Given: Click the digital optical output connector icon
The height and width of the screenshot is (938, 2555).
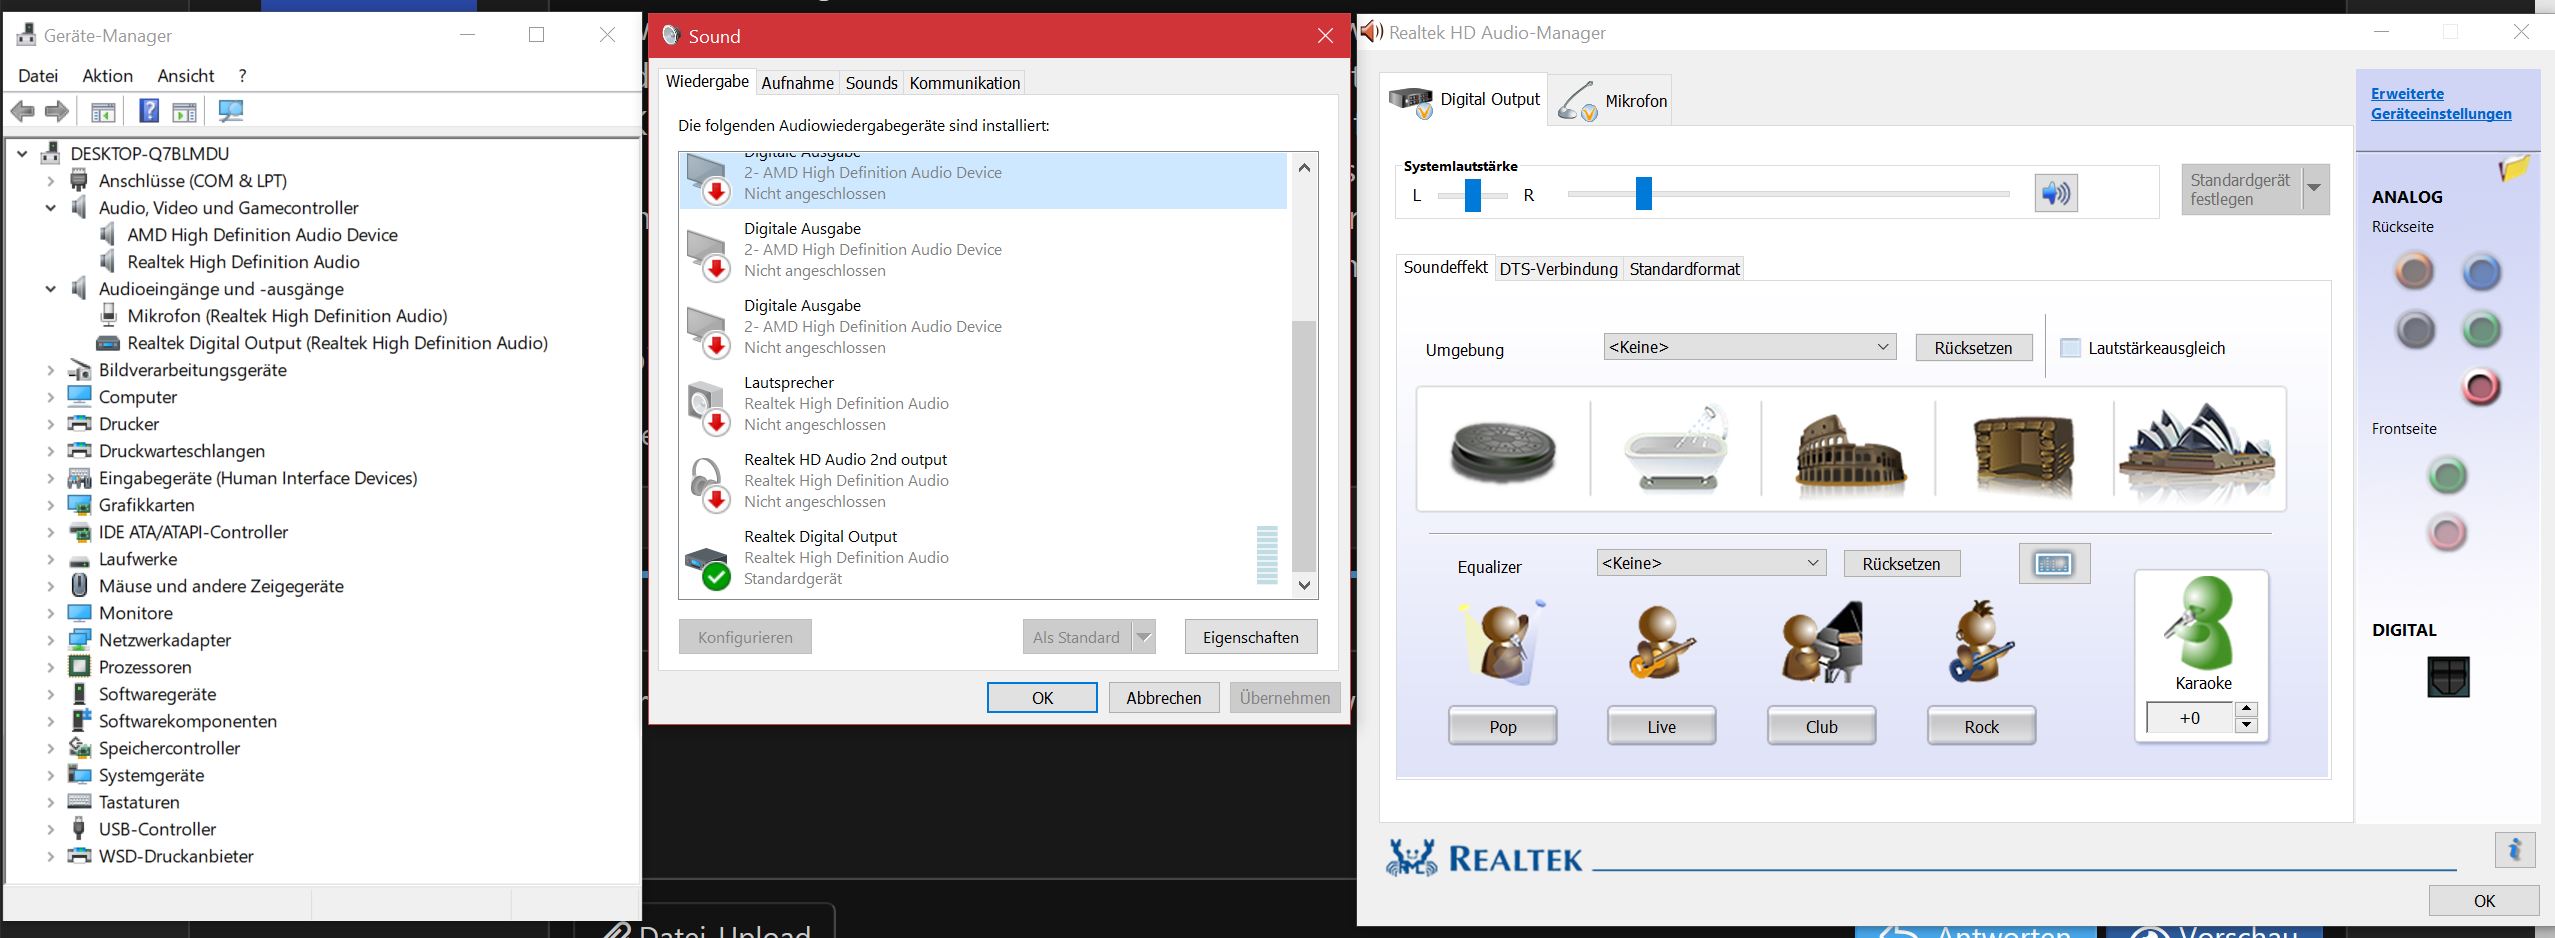Looking at the screenshot, I should tap(2448, 677).
